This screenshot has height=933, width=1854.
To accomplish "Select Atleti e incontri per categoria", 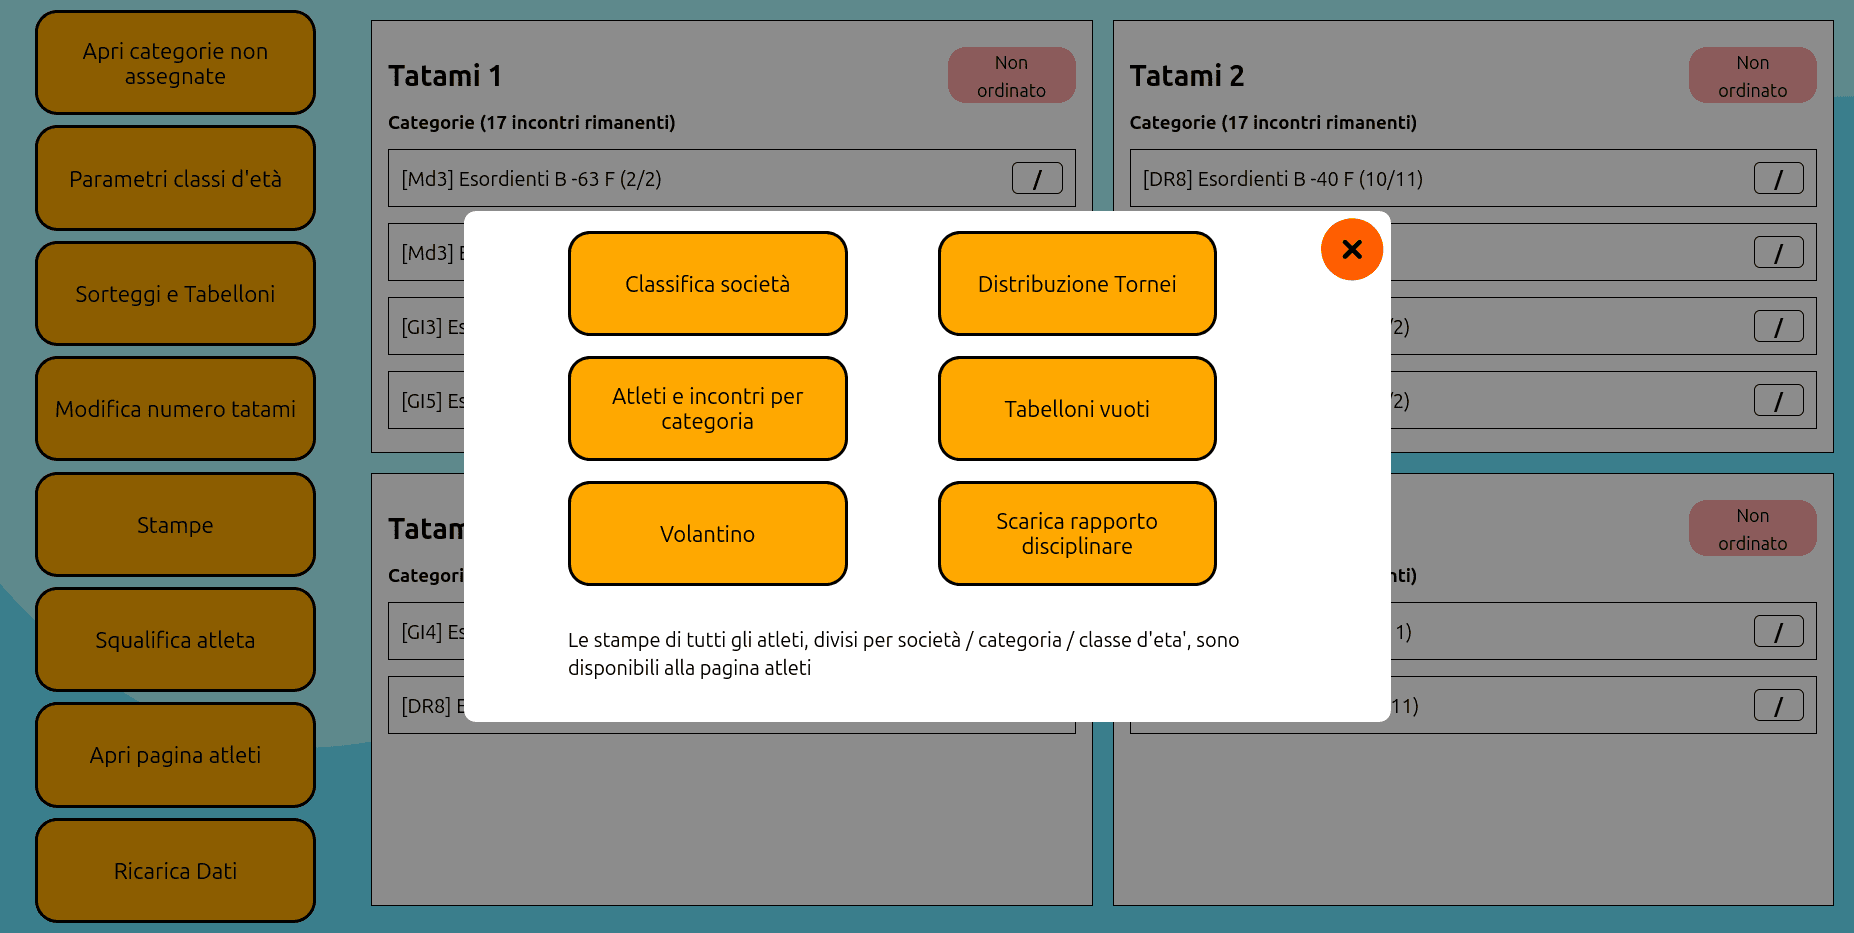I will click(707, 409).
